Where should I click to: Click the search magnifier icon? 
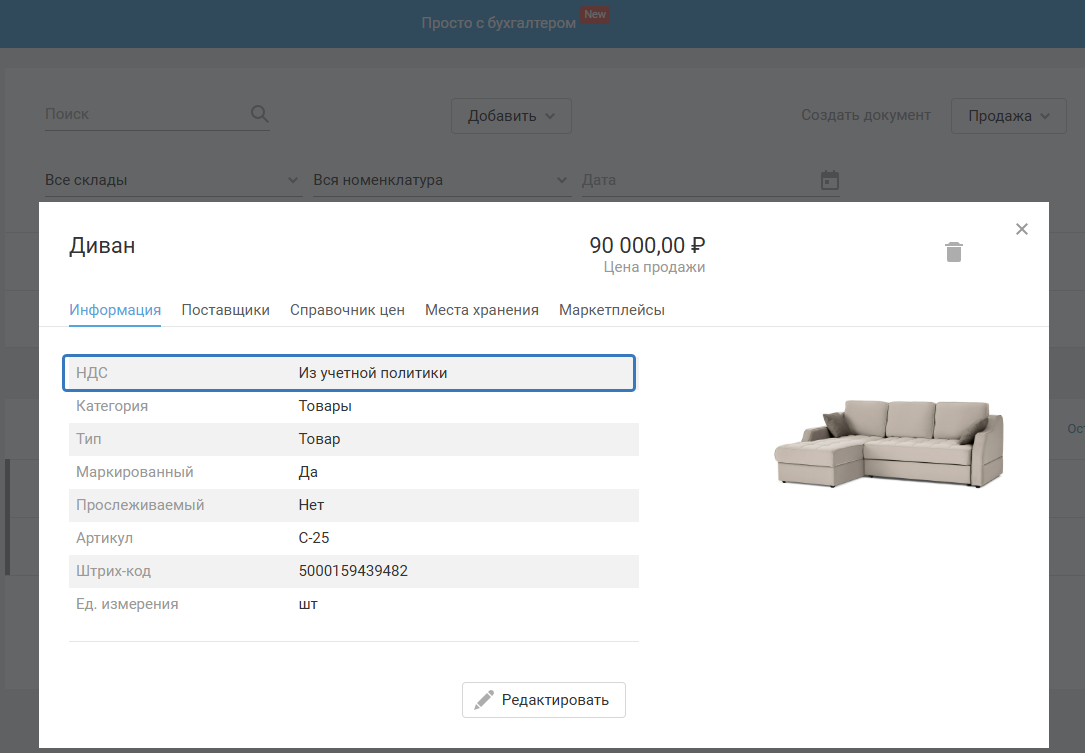point(259,114)
